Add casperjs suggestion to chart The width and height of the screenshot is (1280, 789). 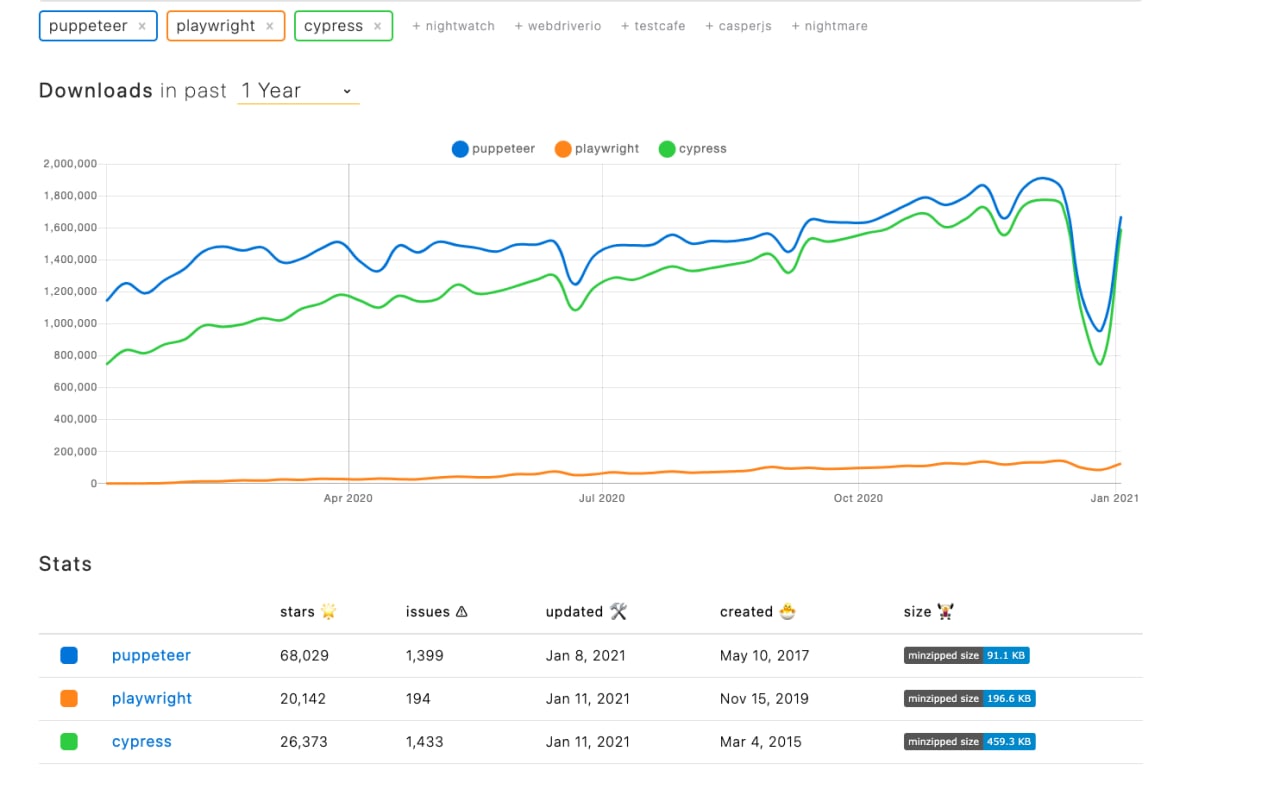738,26
